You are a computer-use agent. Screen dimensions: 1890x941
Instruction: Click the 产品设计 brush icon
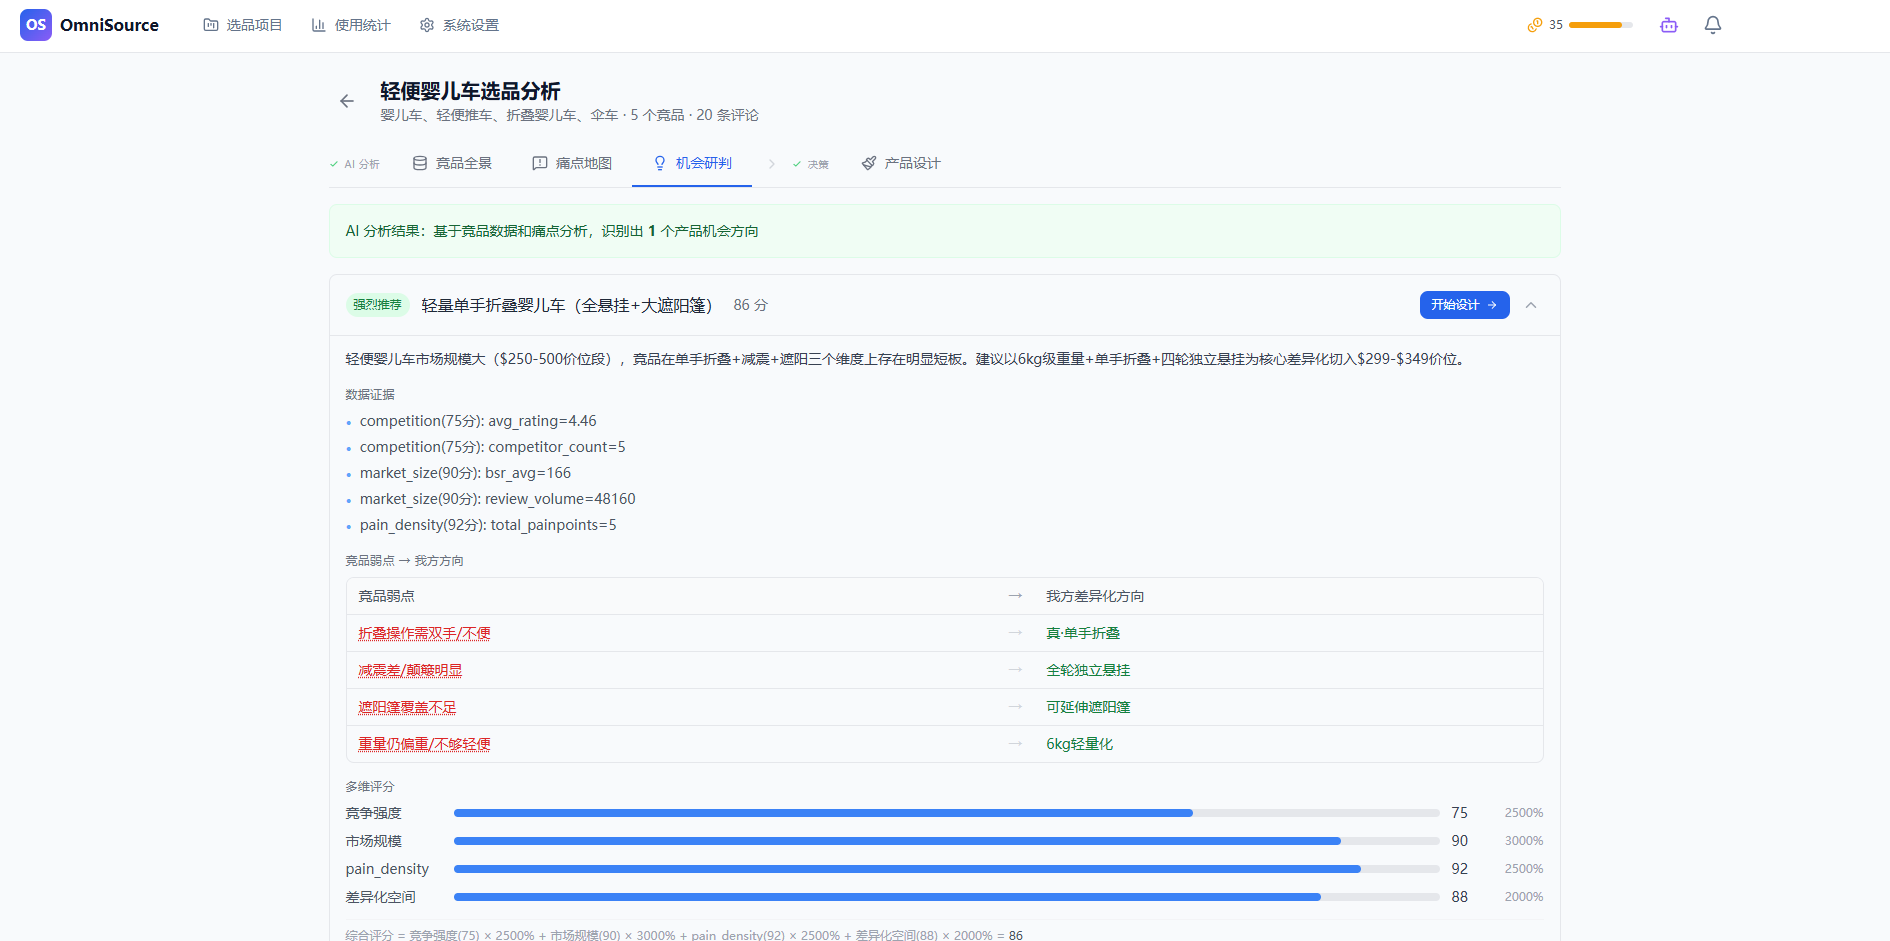(x=868, y=162)
